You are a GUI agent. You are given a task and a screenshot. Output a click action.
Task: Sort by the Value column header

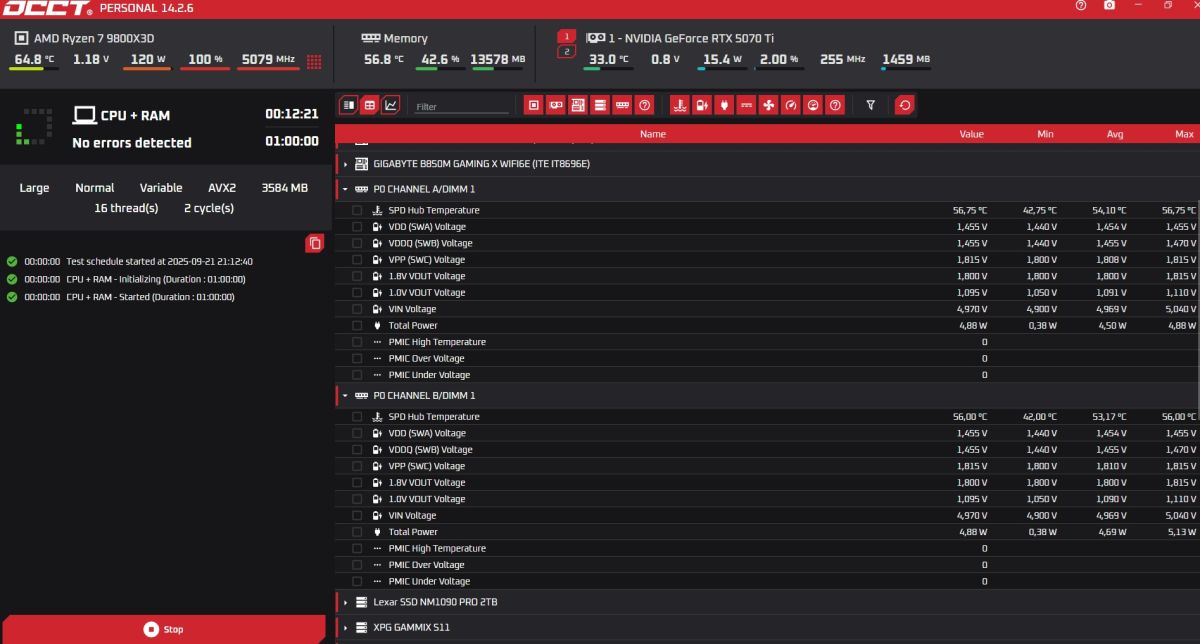click(x=972, y=134)
